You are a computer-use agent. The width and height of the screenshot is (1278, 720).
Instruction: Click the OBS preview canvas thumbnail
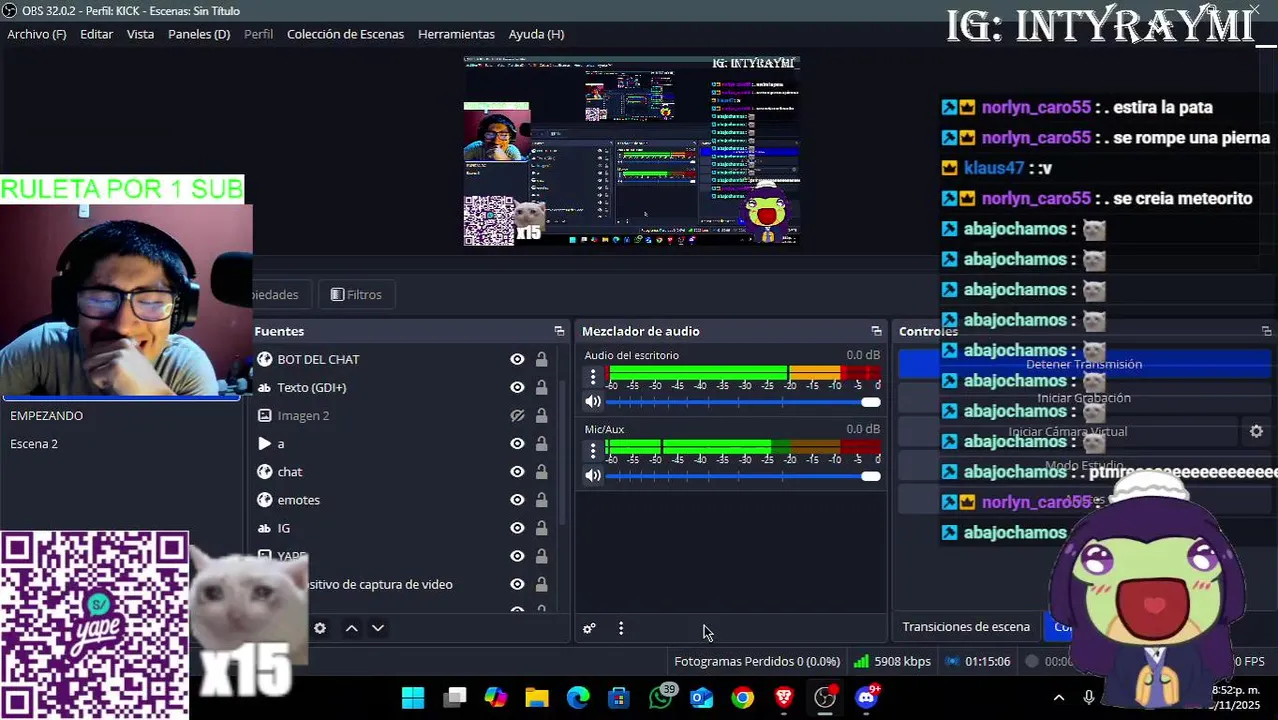[x=631, y=151]
